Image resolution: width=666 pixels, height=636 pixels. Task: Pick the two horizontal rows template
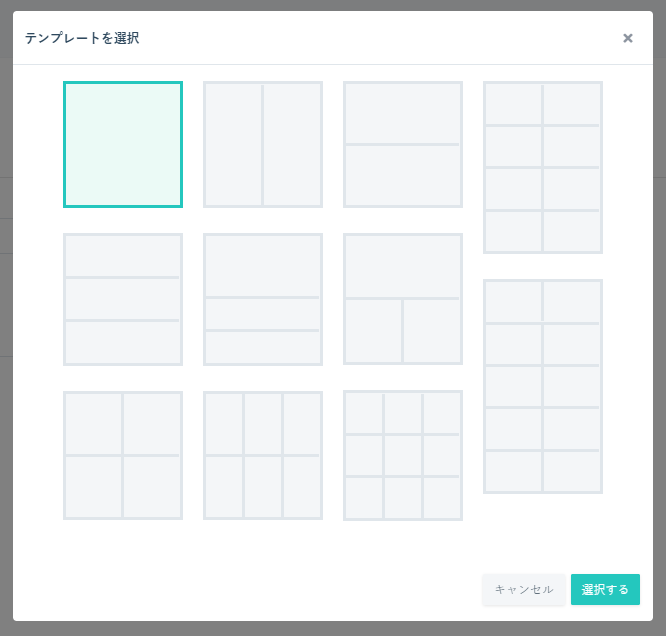coord(403,144)
